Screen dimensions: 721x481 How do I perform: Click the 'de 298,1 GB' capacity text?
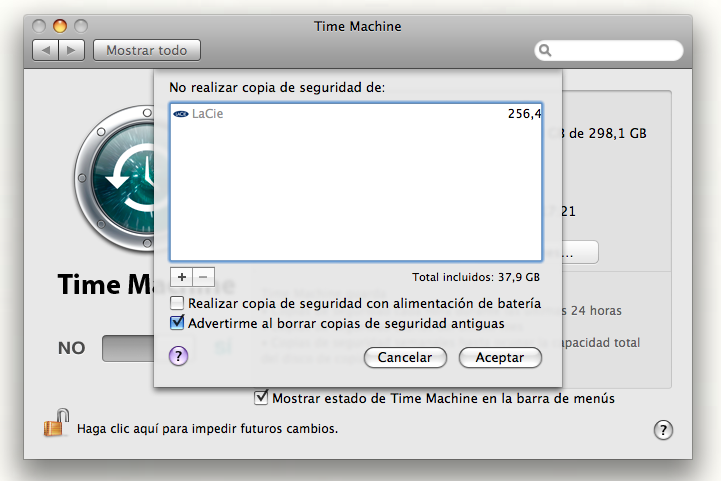click(x=607, y=133)
